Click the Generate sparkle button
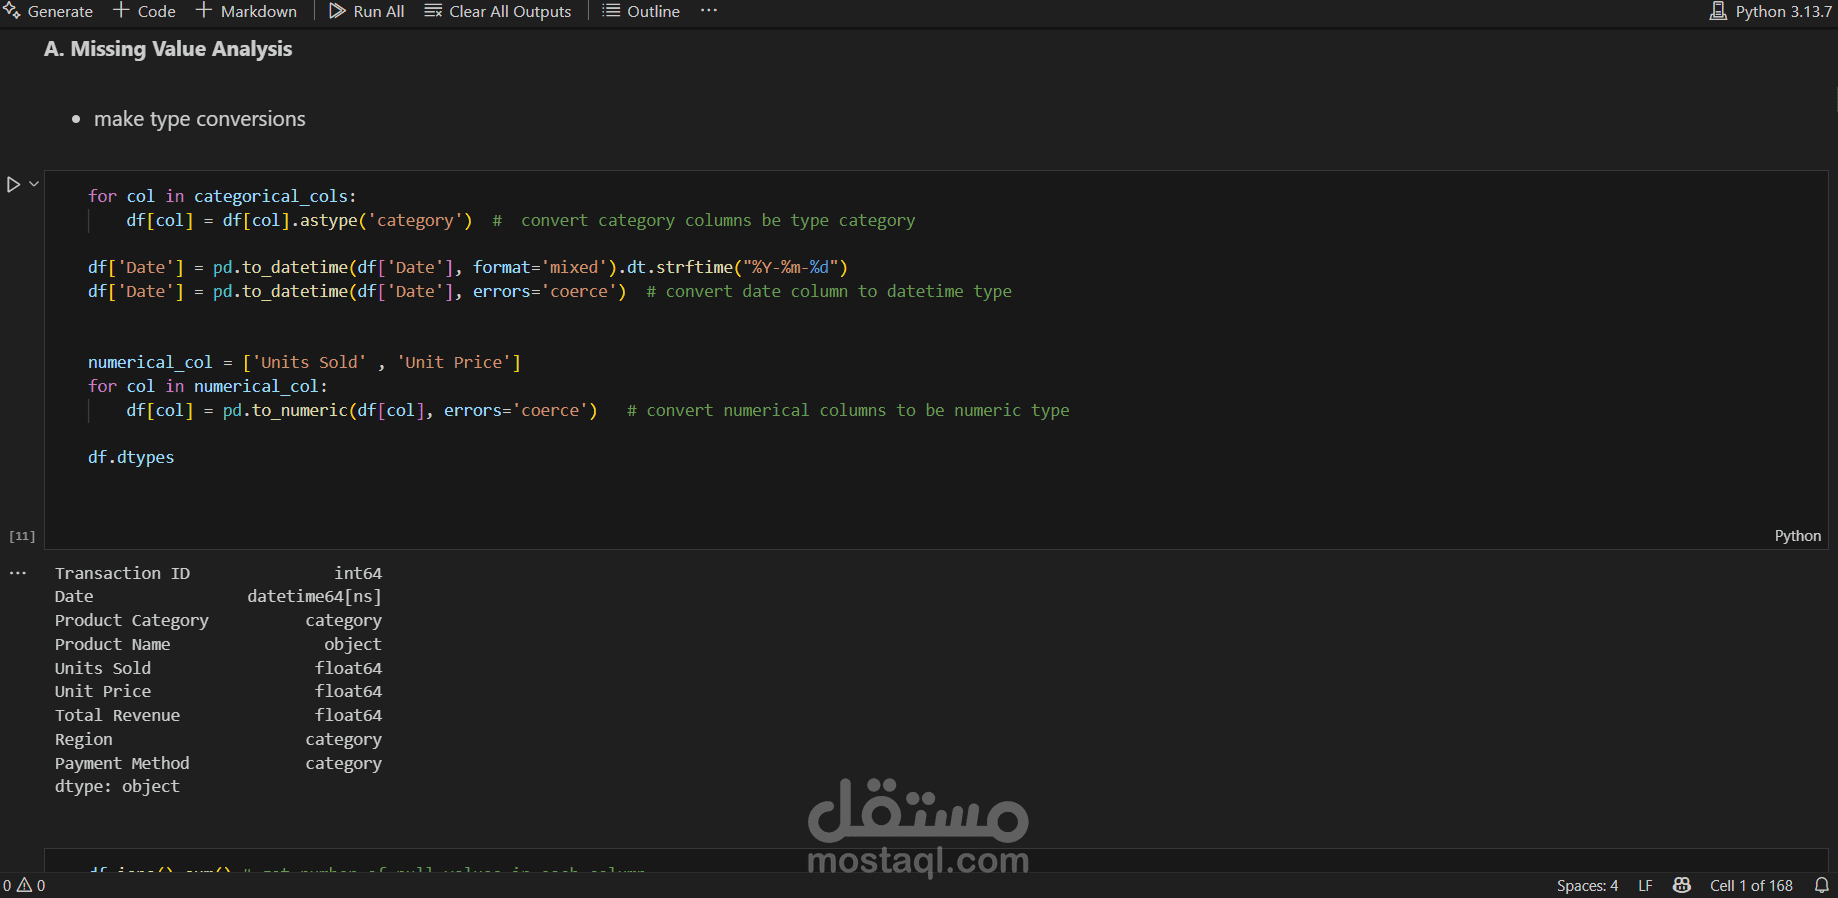Viewport: 1838px width, 898px height. [48, 11]
